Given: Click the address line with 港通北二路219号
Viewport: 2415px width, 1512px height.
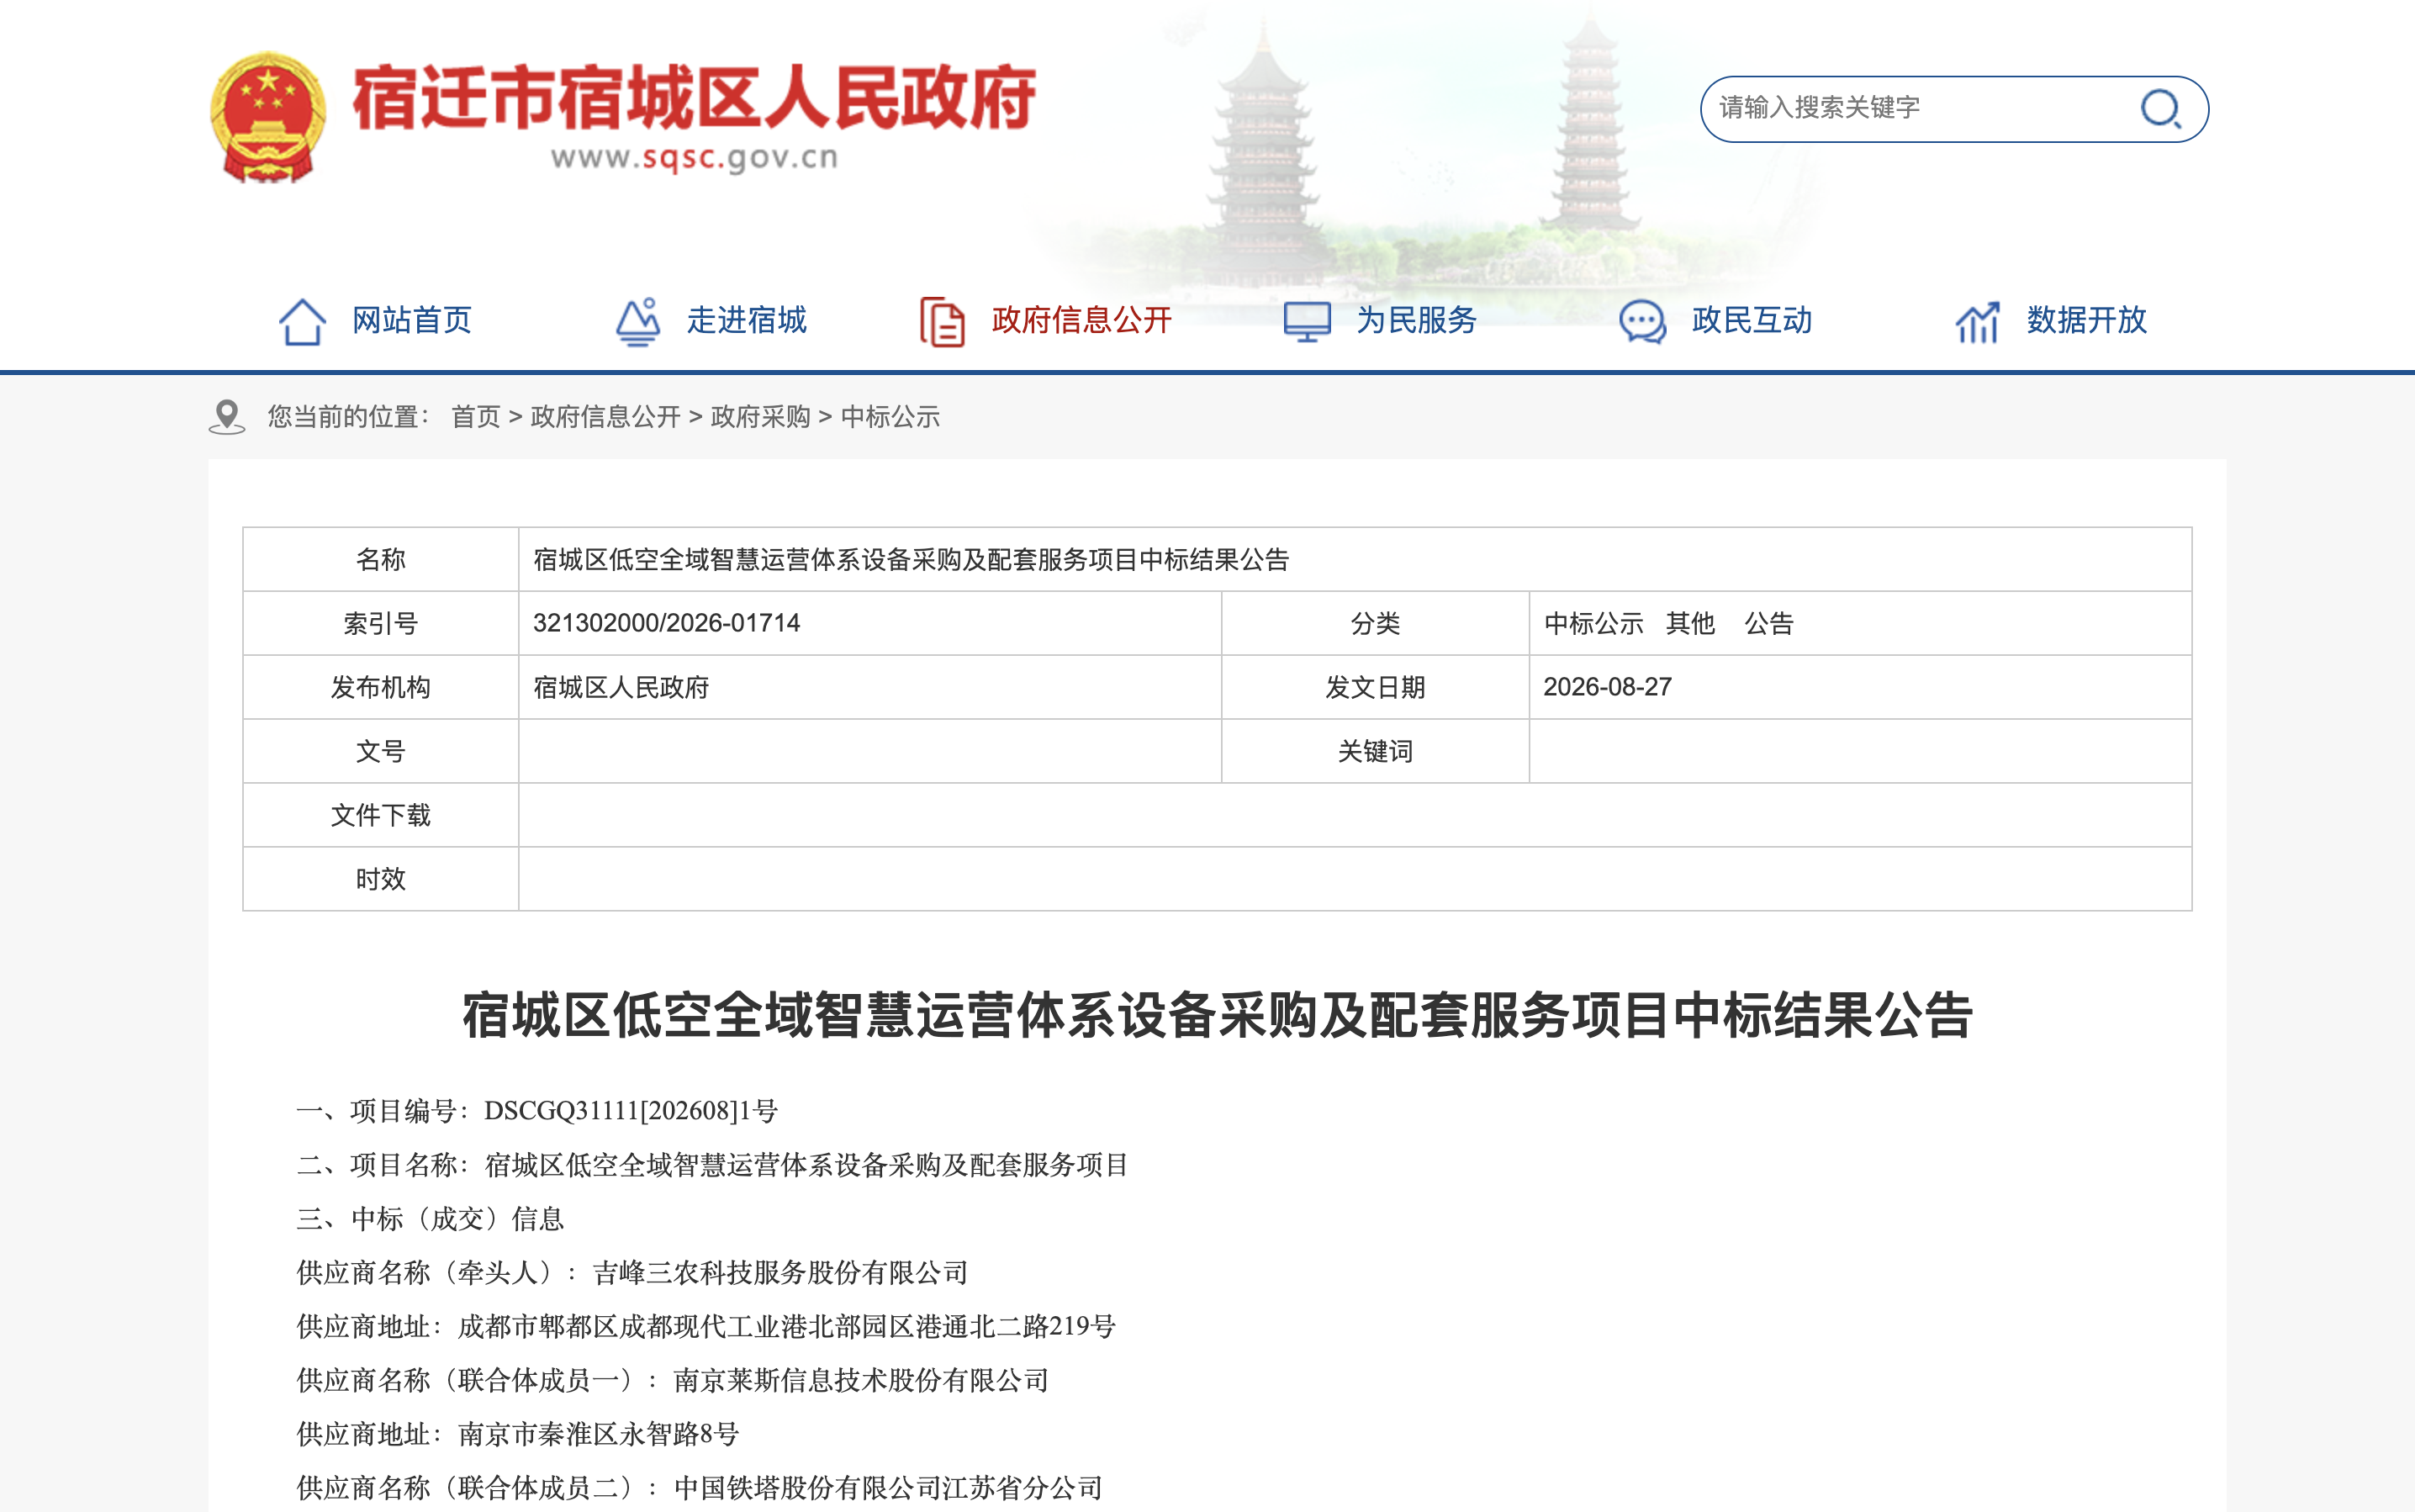Looking at the screenshot, I should pos(706,1327).
